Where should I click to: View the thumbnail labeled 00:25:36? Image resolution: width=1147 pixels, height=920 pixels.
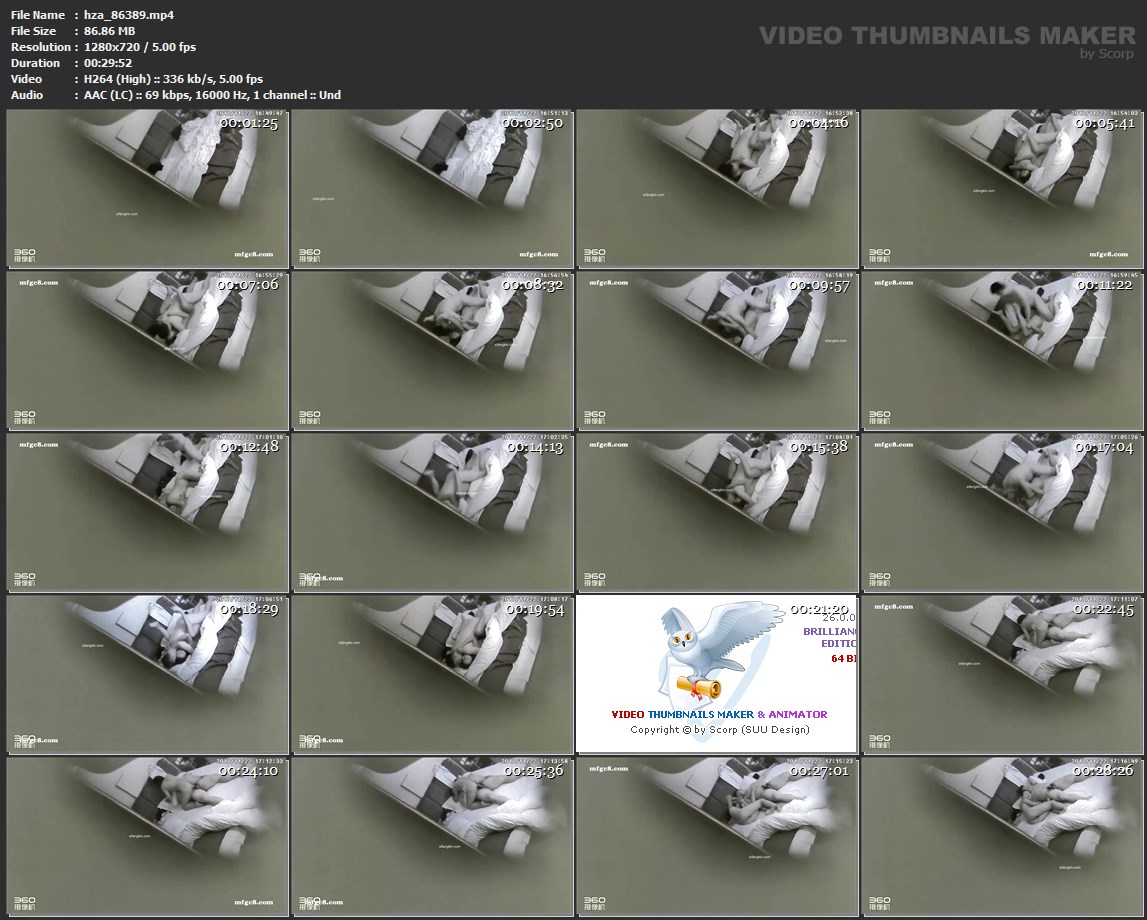click(x=432, y=837)
